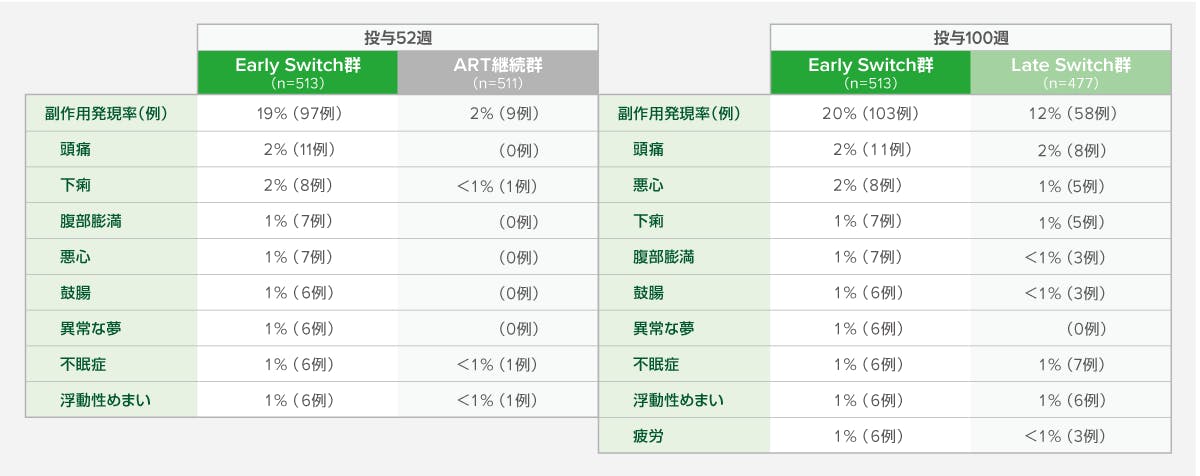Click the 2% (9例) cell
Image resolution: width=1200 pixels, height=476 pixels.
[498, 113]
